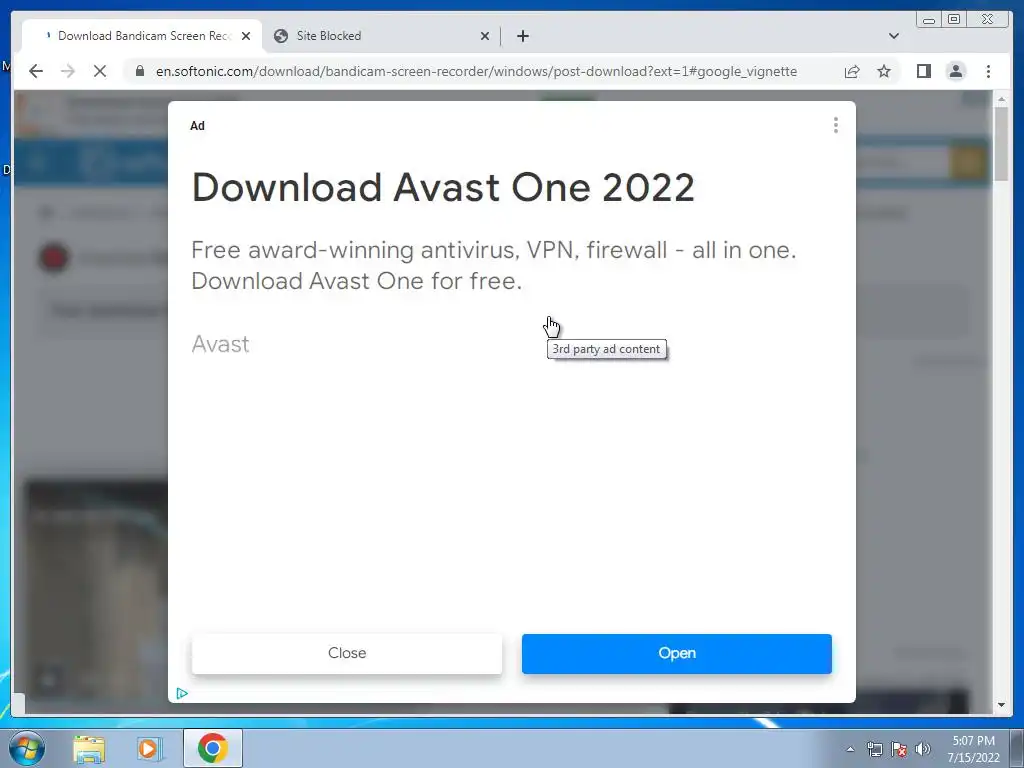Click the Show desktop button
This screenshot has height=768, width=1024.
click(x=1017, y=748)
